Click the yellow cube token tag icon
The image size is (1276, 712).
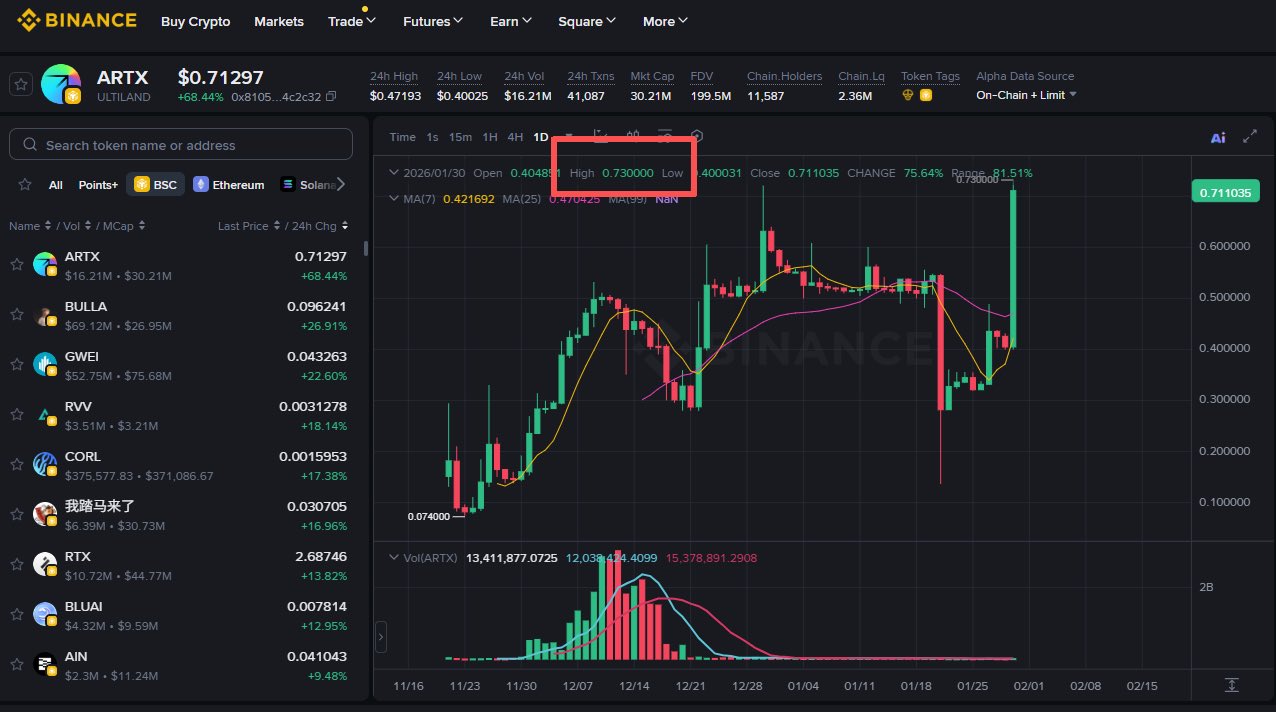[x=926, y=96]
